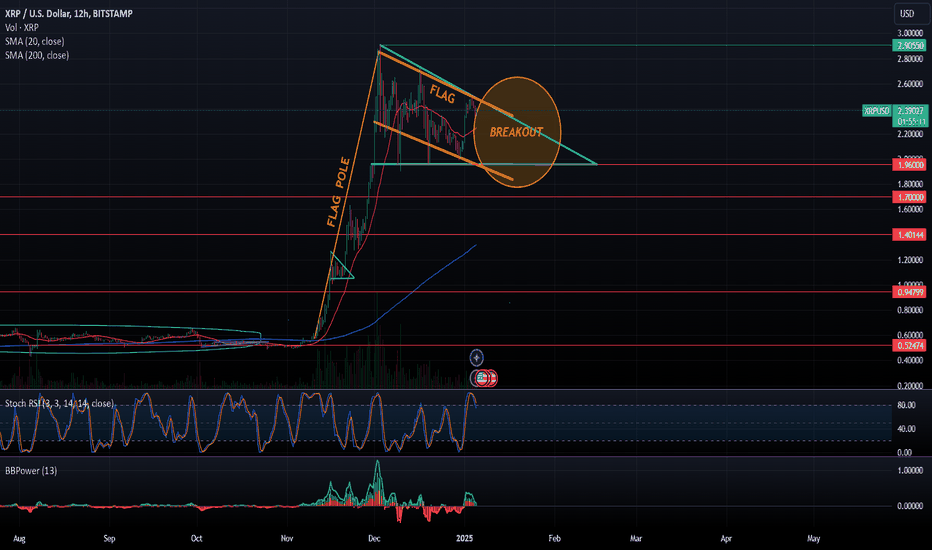Click the red 0.94799 price label
This screenshot has width=932, height=550.
click(909, 292)
